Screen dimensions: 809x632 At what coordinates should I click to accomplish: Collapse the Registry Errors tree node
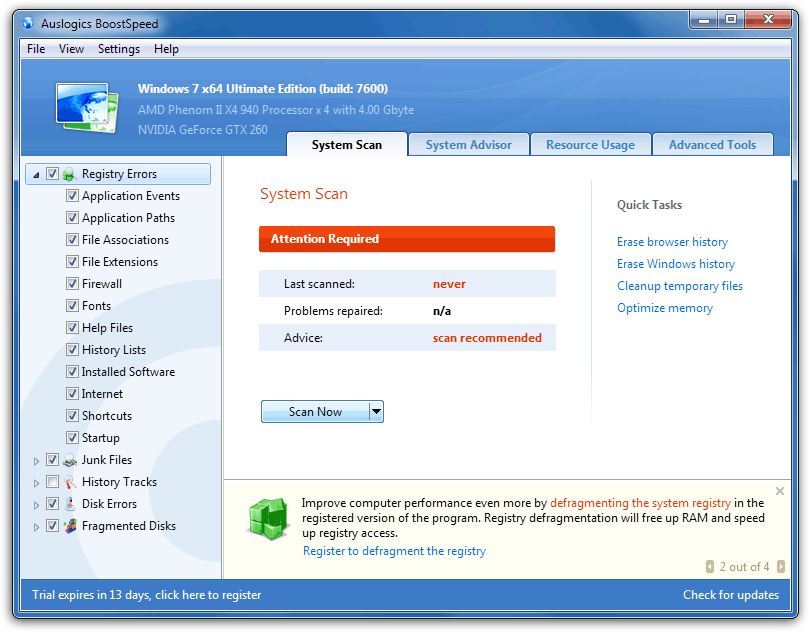tap(36, 175)
